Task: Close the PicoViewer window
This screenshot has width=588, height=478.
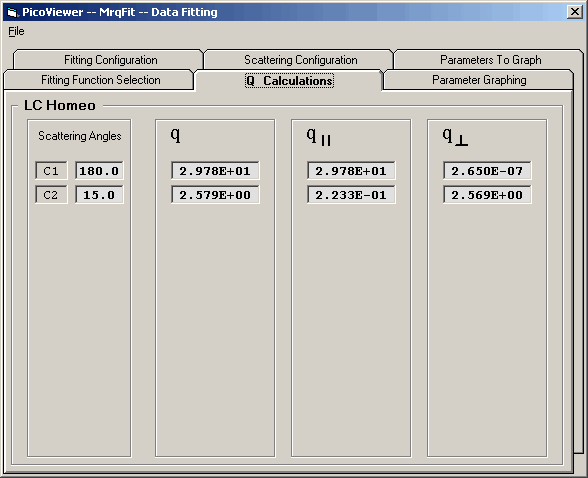Action: coord(574,12)
